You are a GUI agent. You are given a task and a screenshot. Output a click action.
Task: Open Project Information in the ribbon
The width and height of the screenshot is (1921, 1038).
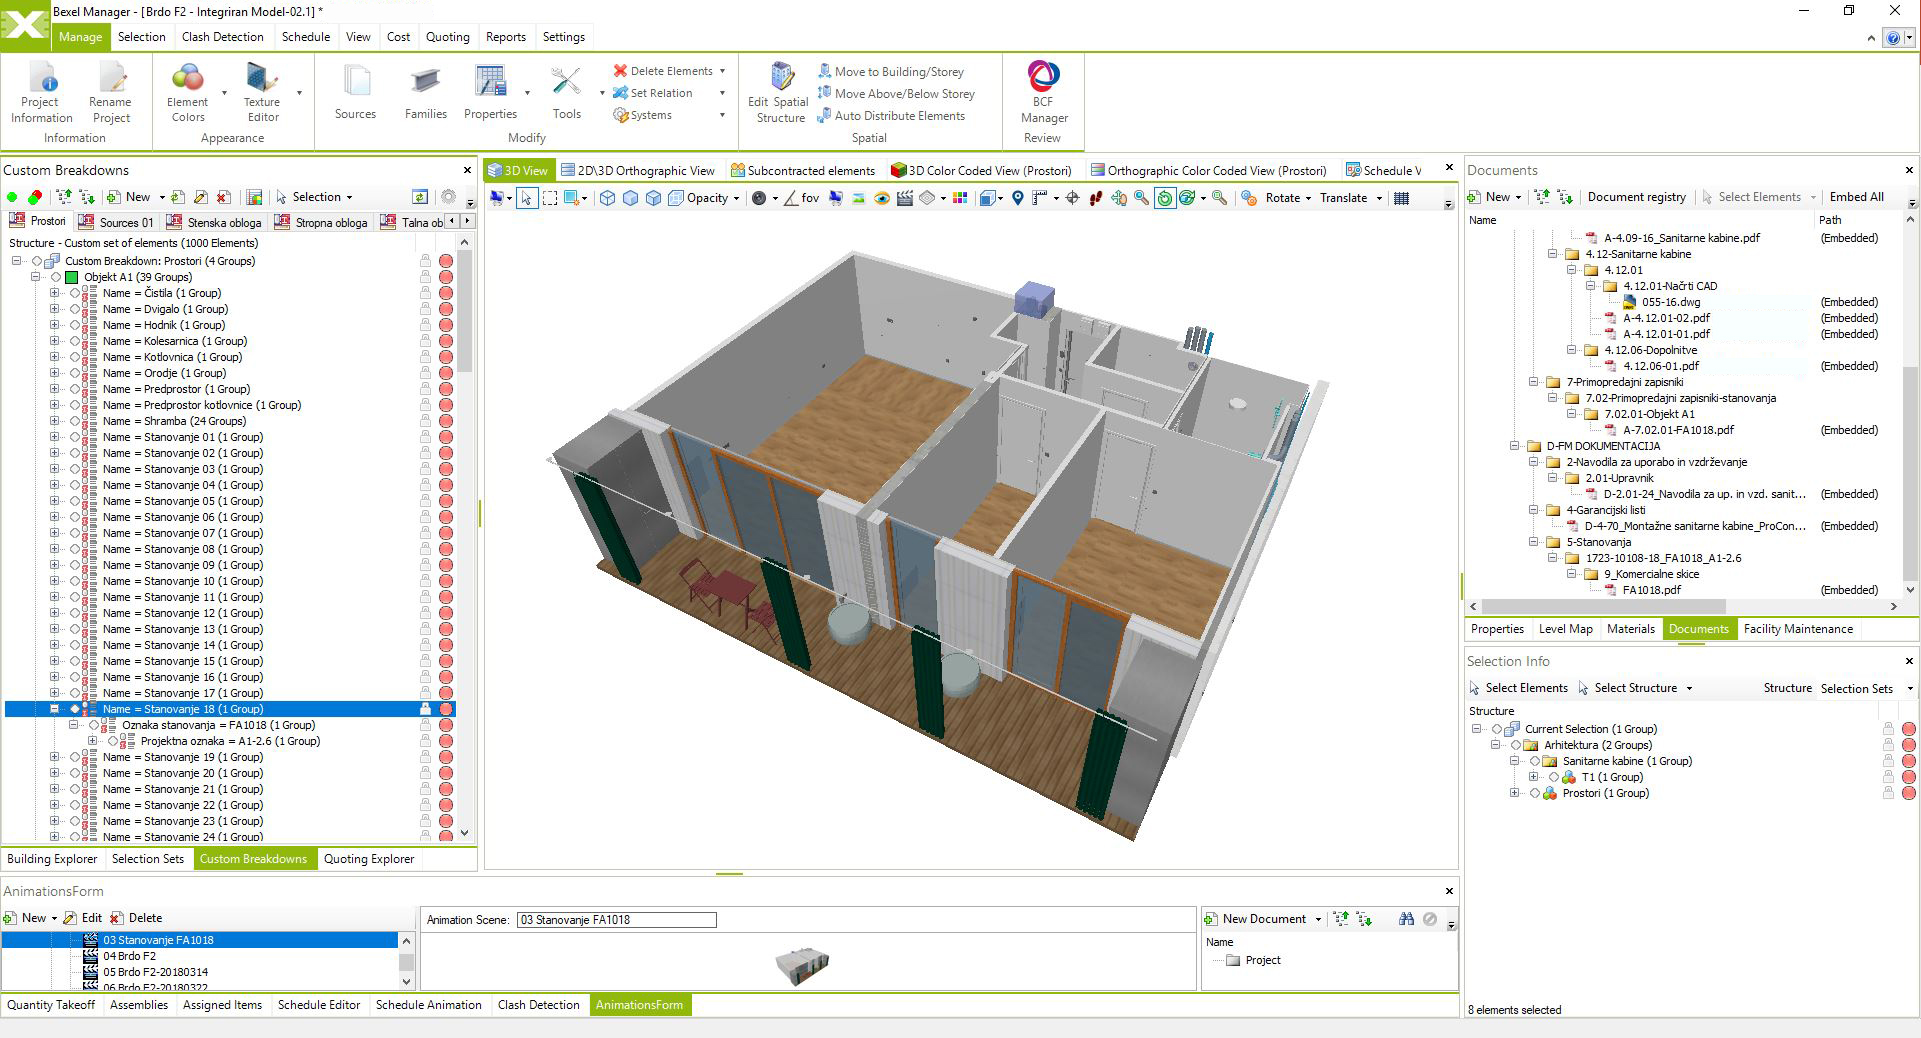point(41,92)
